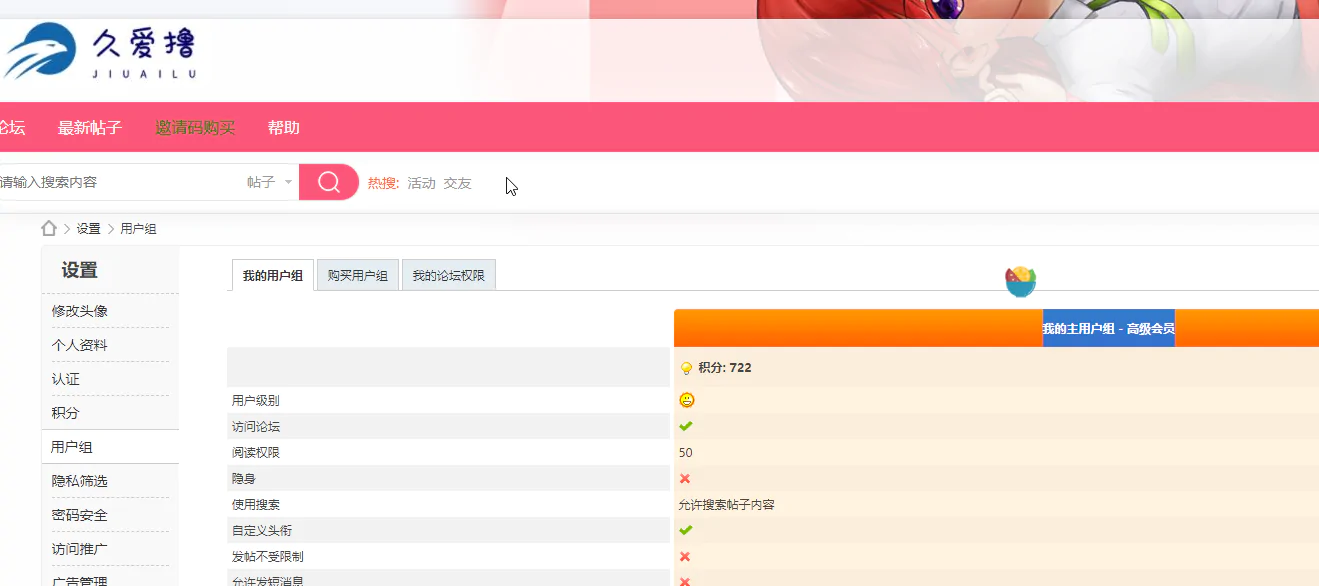
Task: Click the 交友 hot search link
Action: (457, 183)
